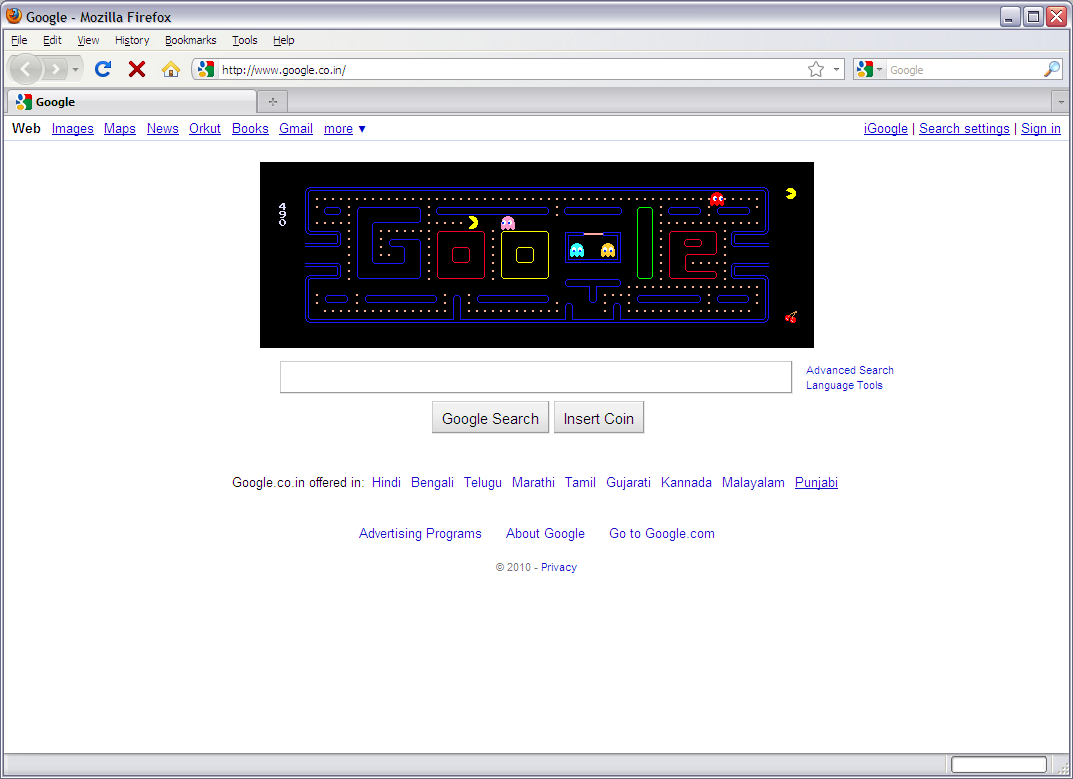Click the Back navigation arrow
Viewport: 1073px width, 779px height.
click(x=25, y=69)
